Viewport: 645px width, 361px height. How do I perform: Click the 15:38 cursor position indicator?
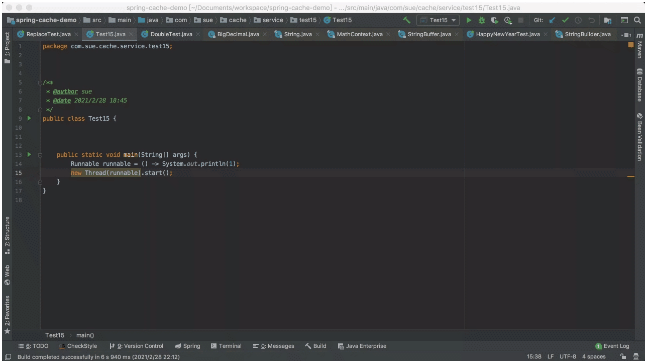[534, 356]
